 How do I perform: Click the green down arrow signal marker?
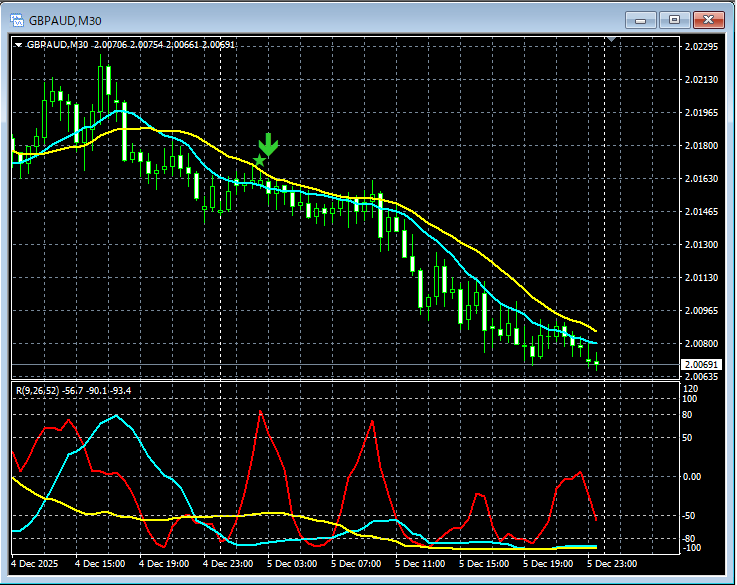pyautogui.click(x=268, y=145)
